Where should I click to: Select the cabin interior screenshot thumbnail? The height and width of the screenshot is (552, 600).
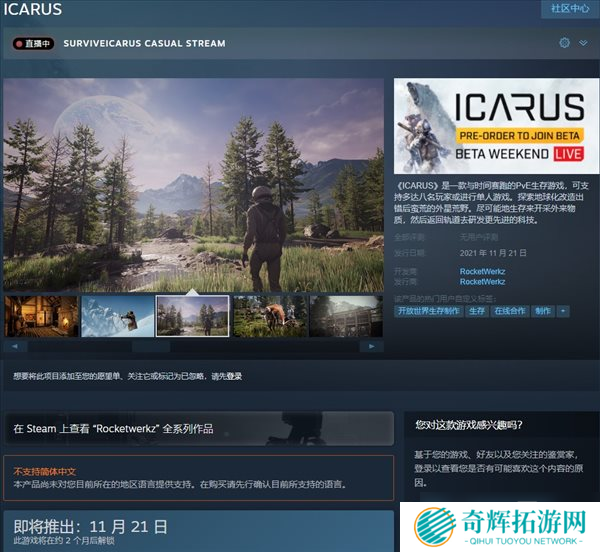tap(41, 316)
